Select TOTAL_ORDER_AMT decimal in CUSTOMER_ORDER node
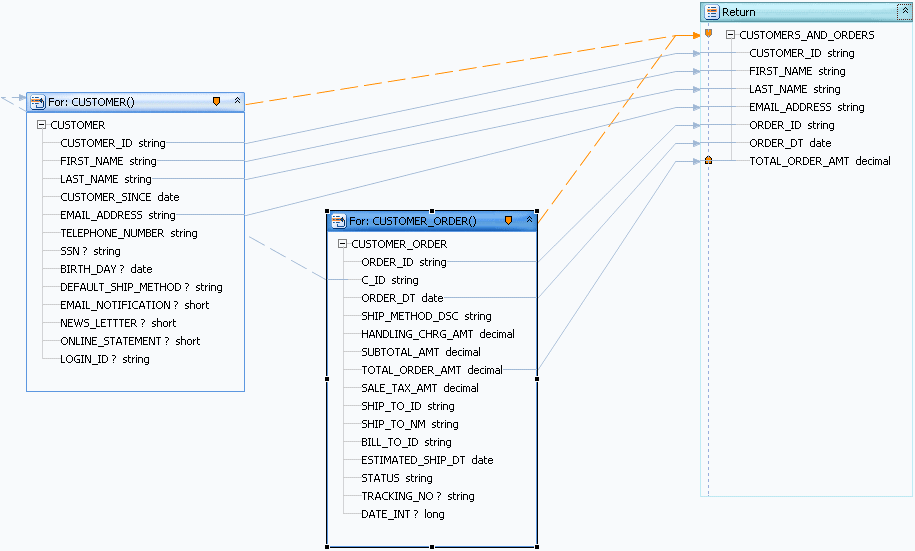The image size is (915, 551). pyautogui.click(x=432, y=371)
